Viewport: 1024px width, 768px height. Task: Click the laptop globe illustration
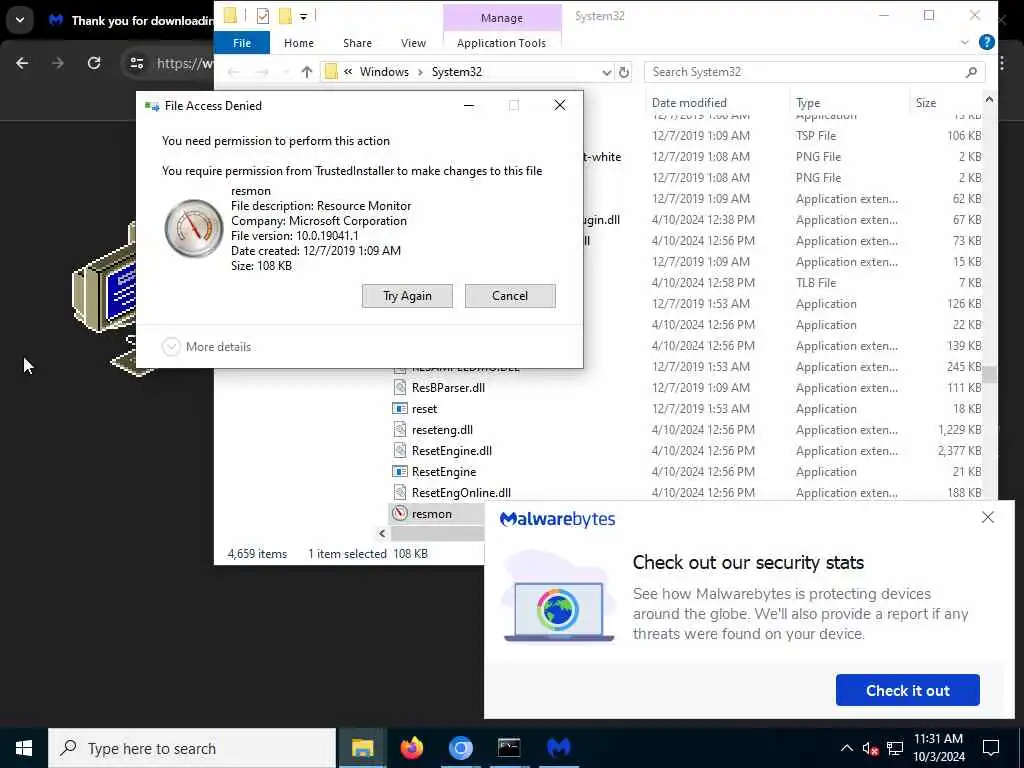pyautogui.click(x=558, y=609)
